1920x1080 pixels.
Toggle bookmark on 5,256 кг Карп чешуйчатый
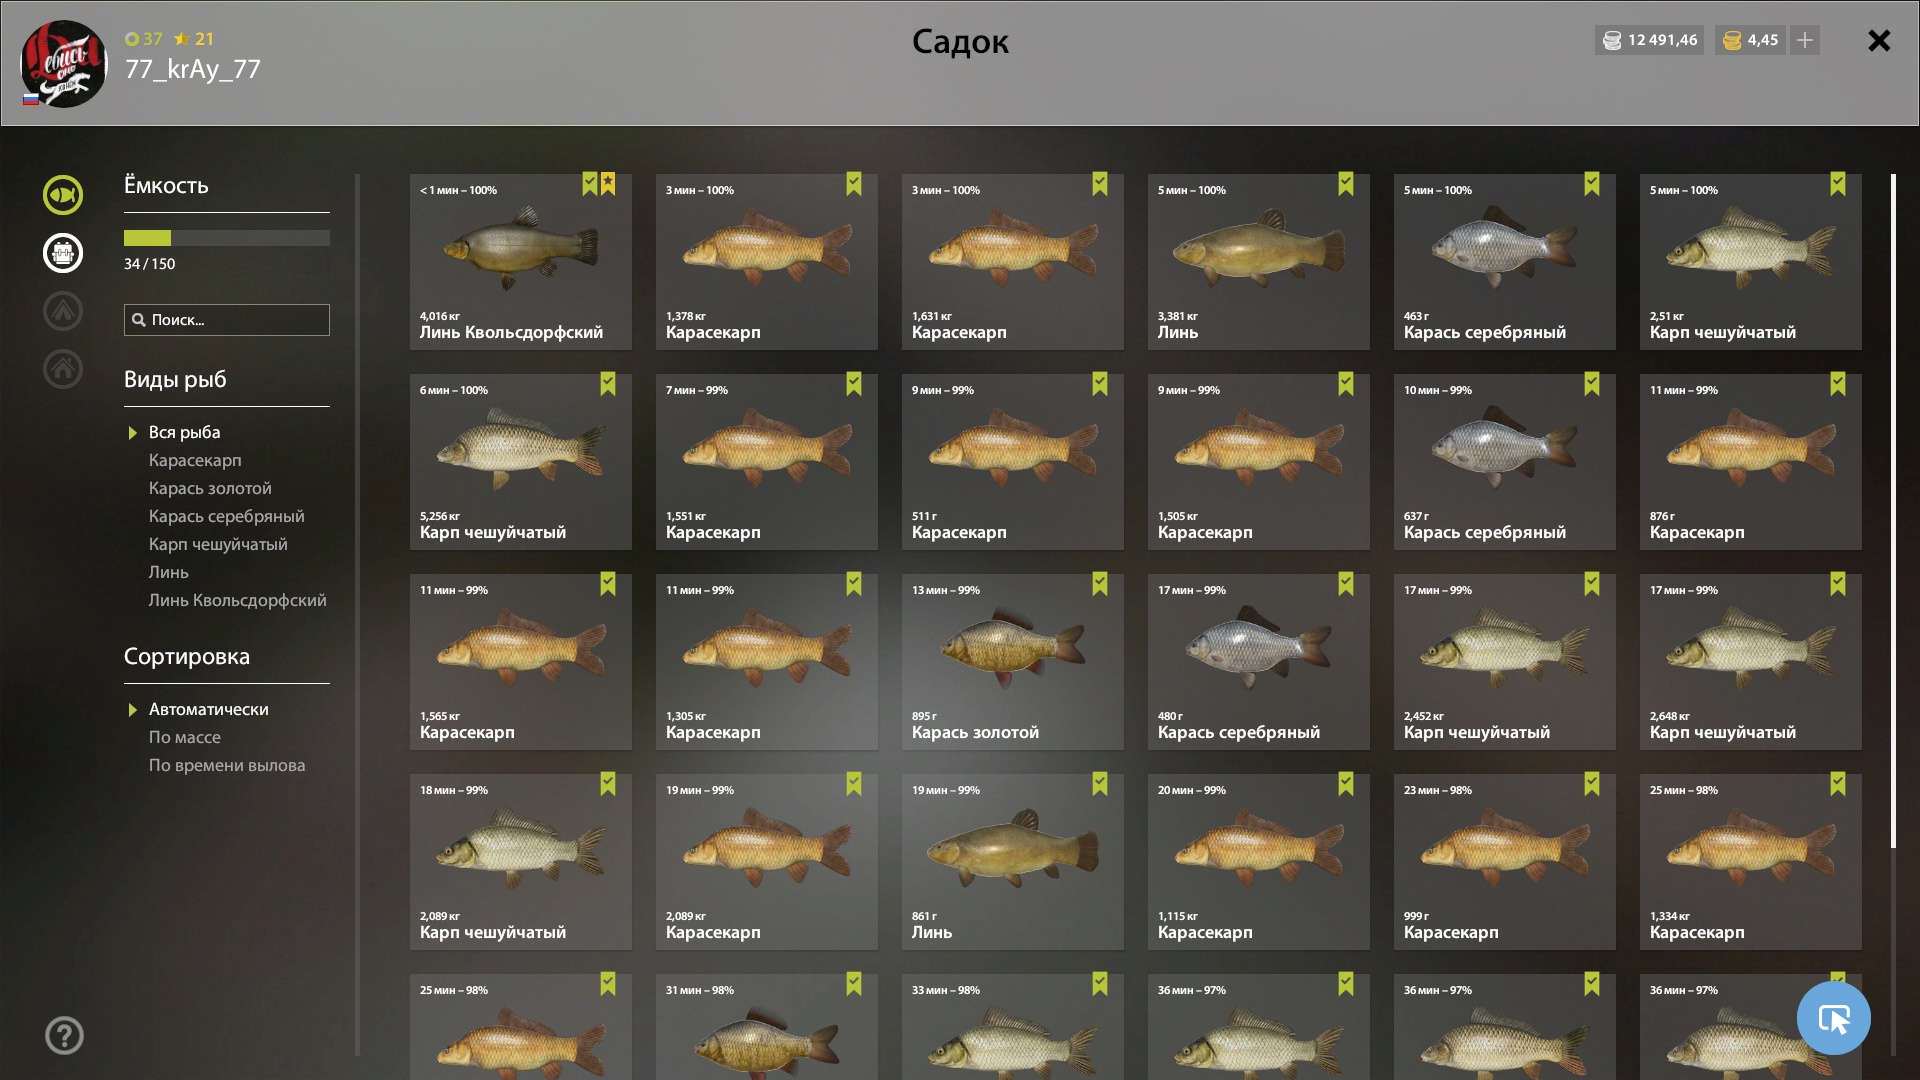click(608, 383)
